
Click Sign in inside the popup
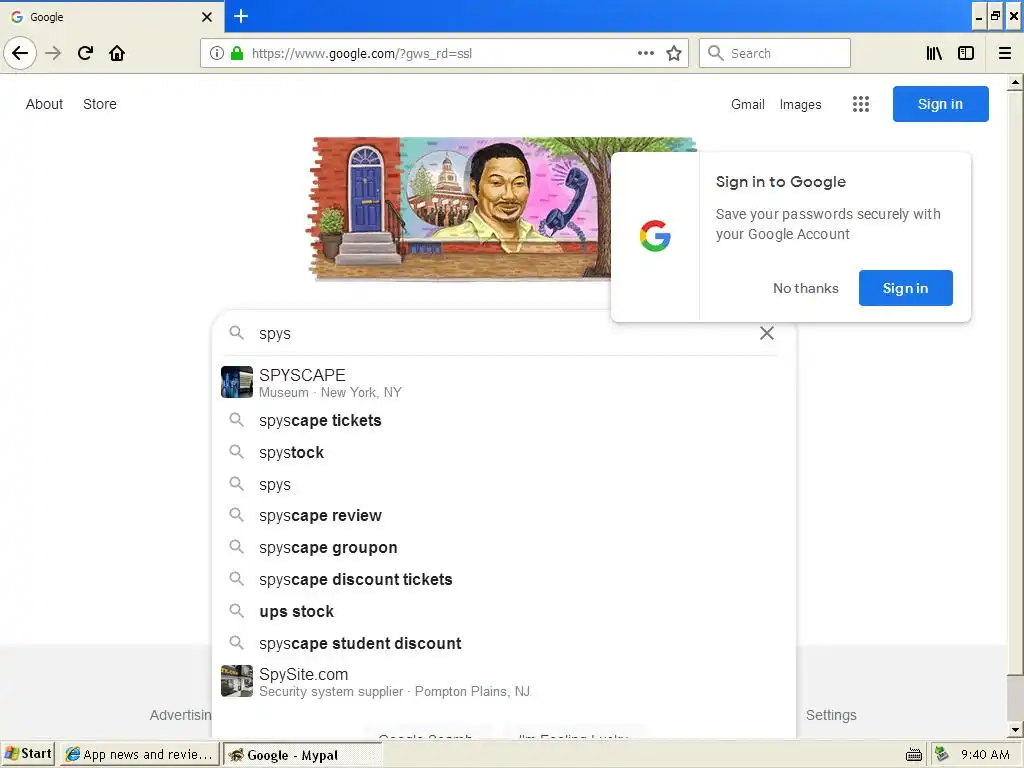pyautogui.click(x=905, y=288)
